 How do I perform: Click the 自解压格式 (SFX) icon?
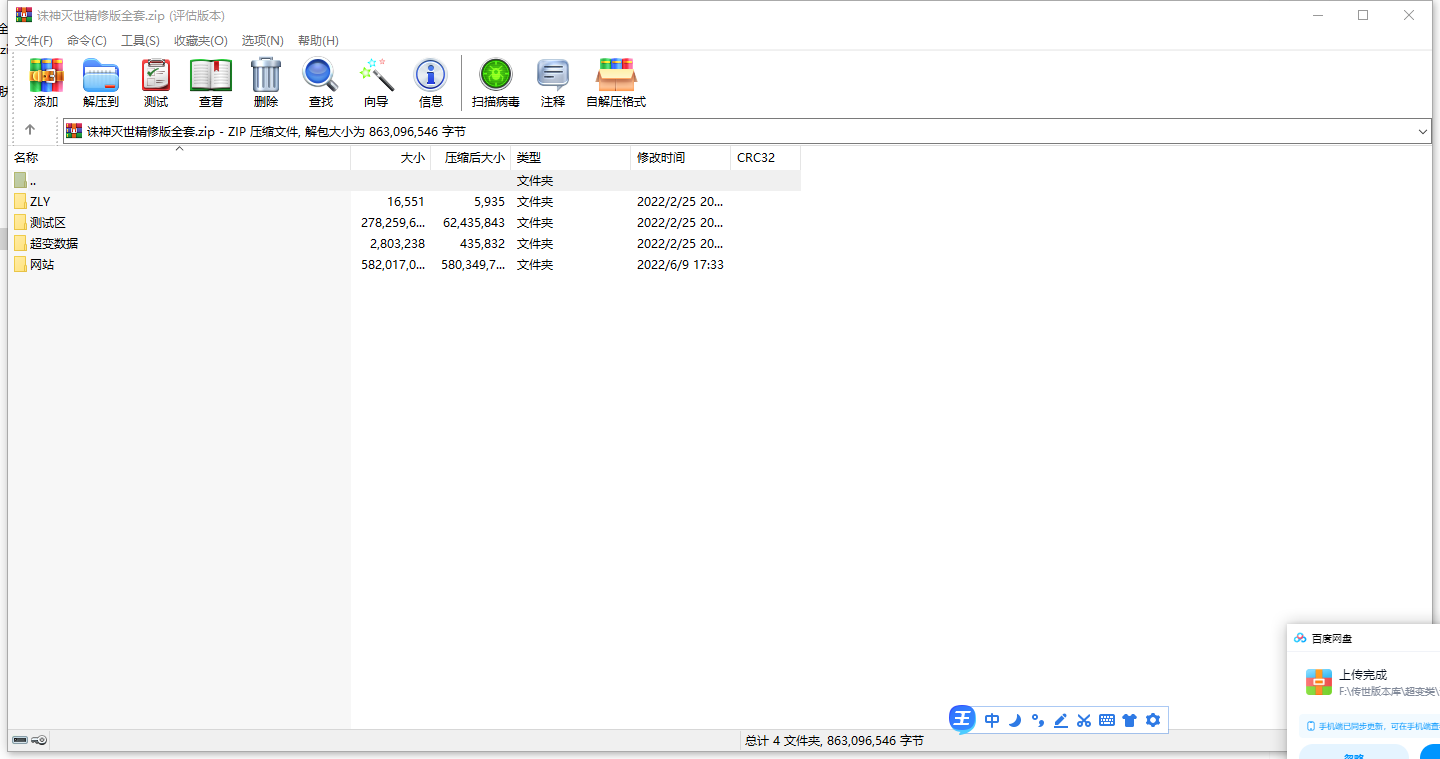click(x=616, y=82)
